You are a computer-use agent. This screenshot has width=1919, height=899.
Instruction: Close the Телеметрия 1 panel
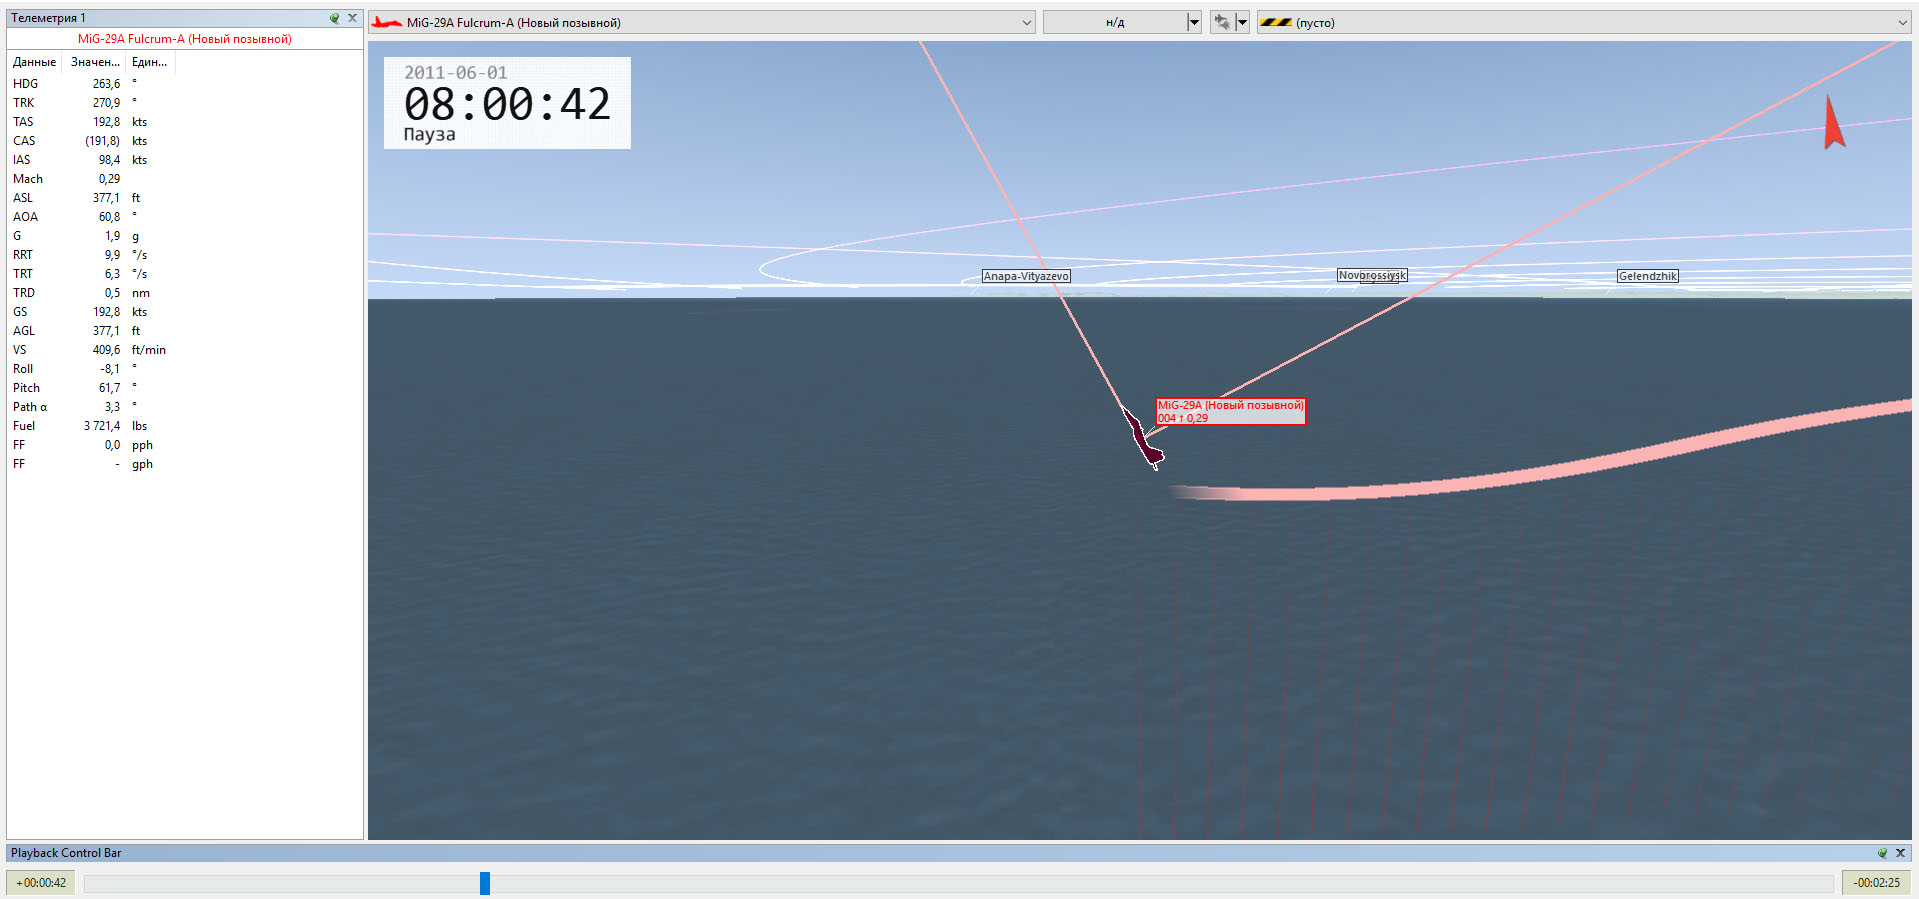pos(352,18)
